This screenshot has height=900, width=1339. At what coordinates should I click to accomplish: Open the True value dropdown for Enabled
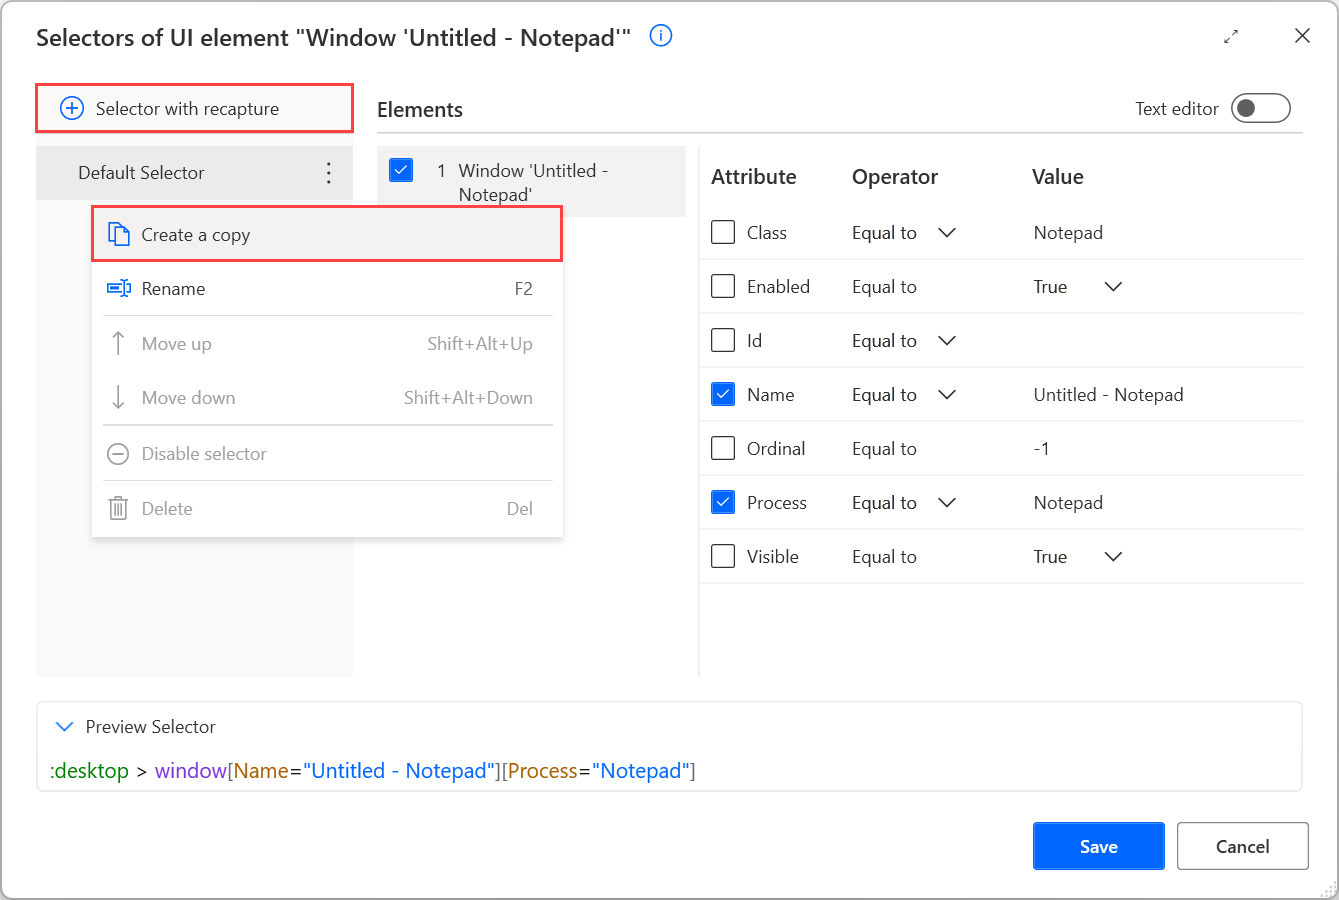(x=1113, y=286)
